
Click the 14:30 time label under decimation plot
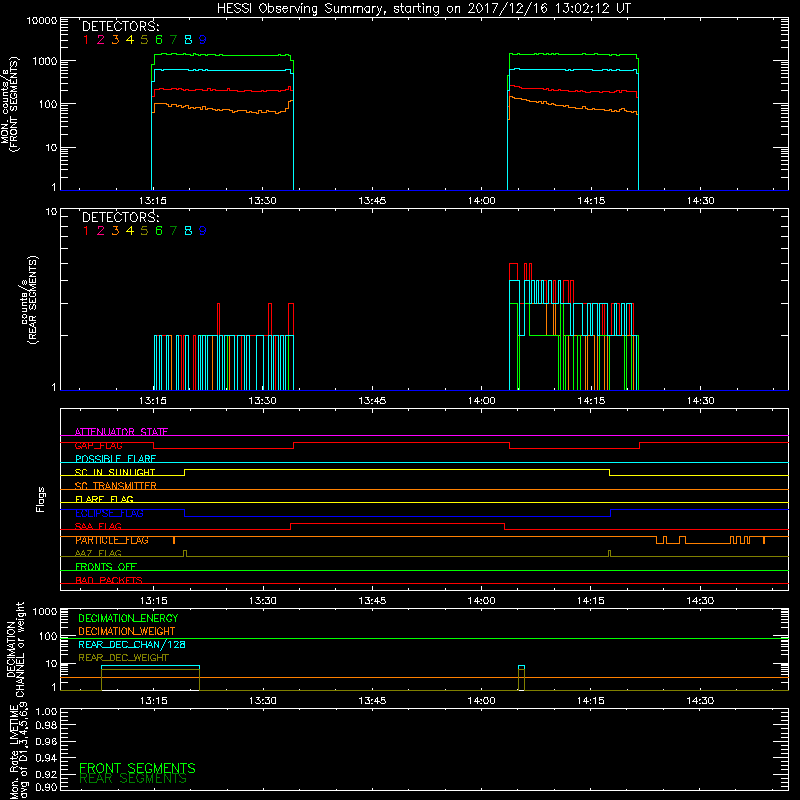pos(701,701)
